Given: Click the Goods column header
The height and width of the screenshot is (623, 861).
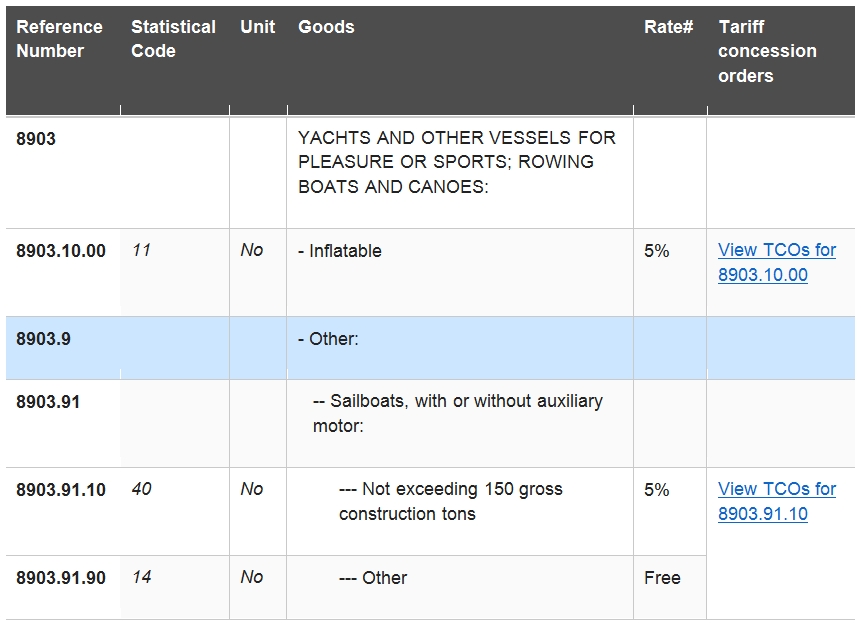Looking at the screenshot, I should click(x=326, y=27).
